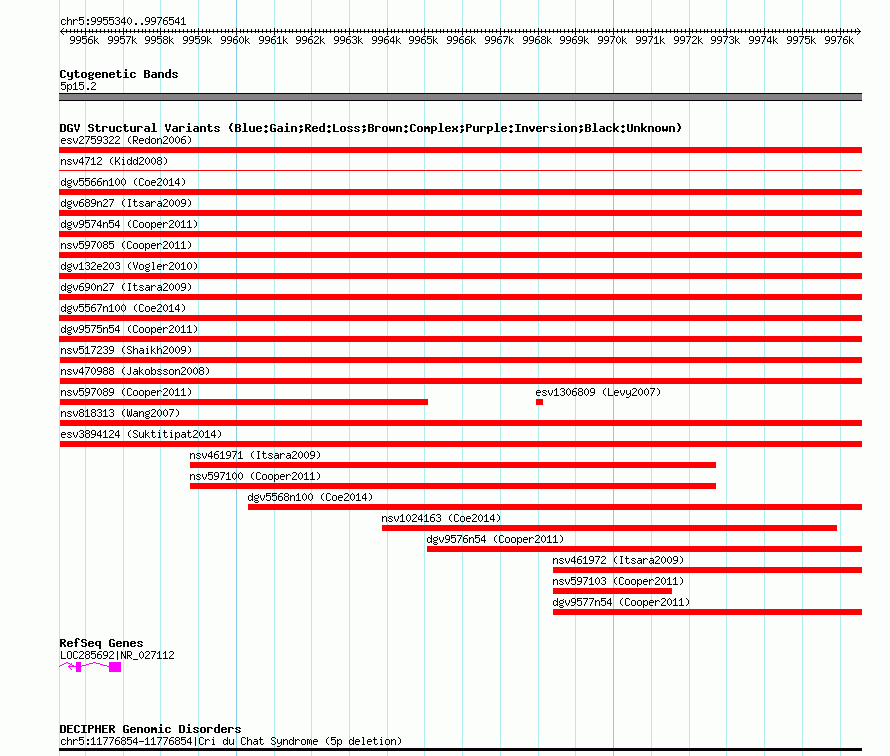Click the red bar under nsv1024163
Viewport: 890px width, 756px height.
(x=610, y=528)
